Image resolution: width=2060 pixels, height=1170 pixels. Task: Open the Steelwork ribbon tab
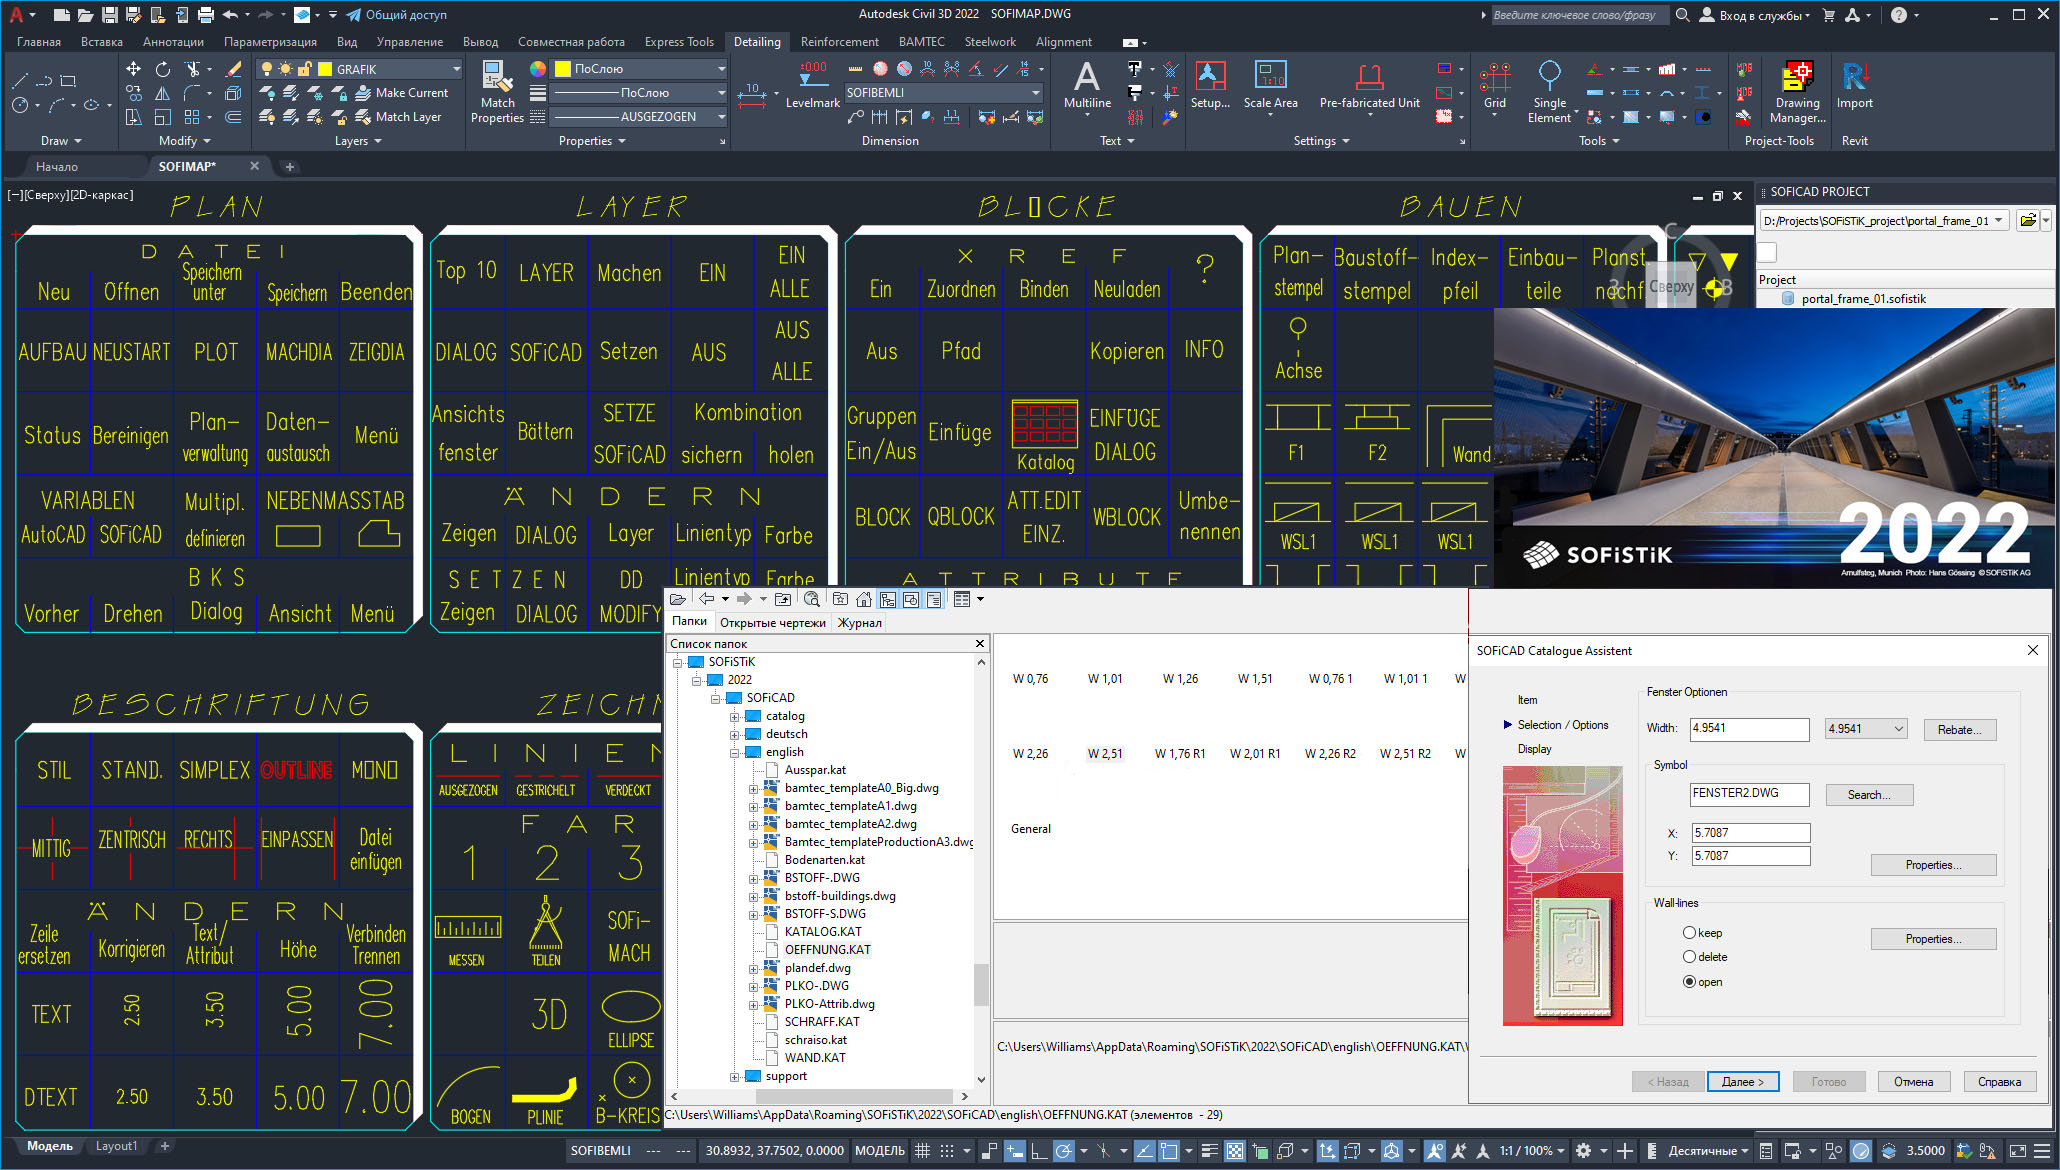[990, 42]
